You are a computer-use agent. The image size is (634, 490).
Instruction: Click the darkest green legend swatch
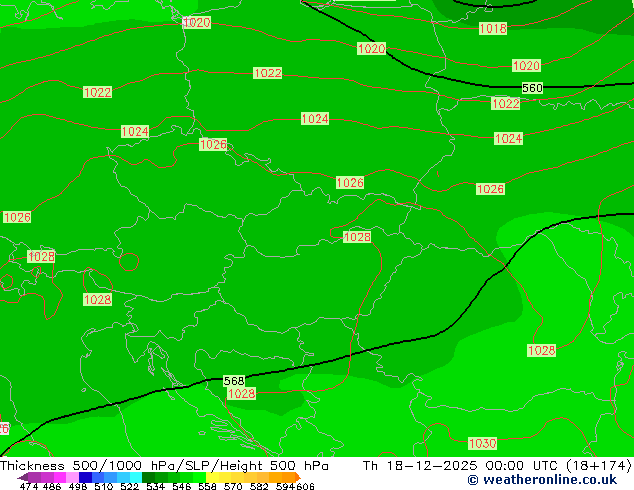pos(148,477)
